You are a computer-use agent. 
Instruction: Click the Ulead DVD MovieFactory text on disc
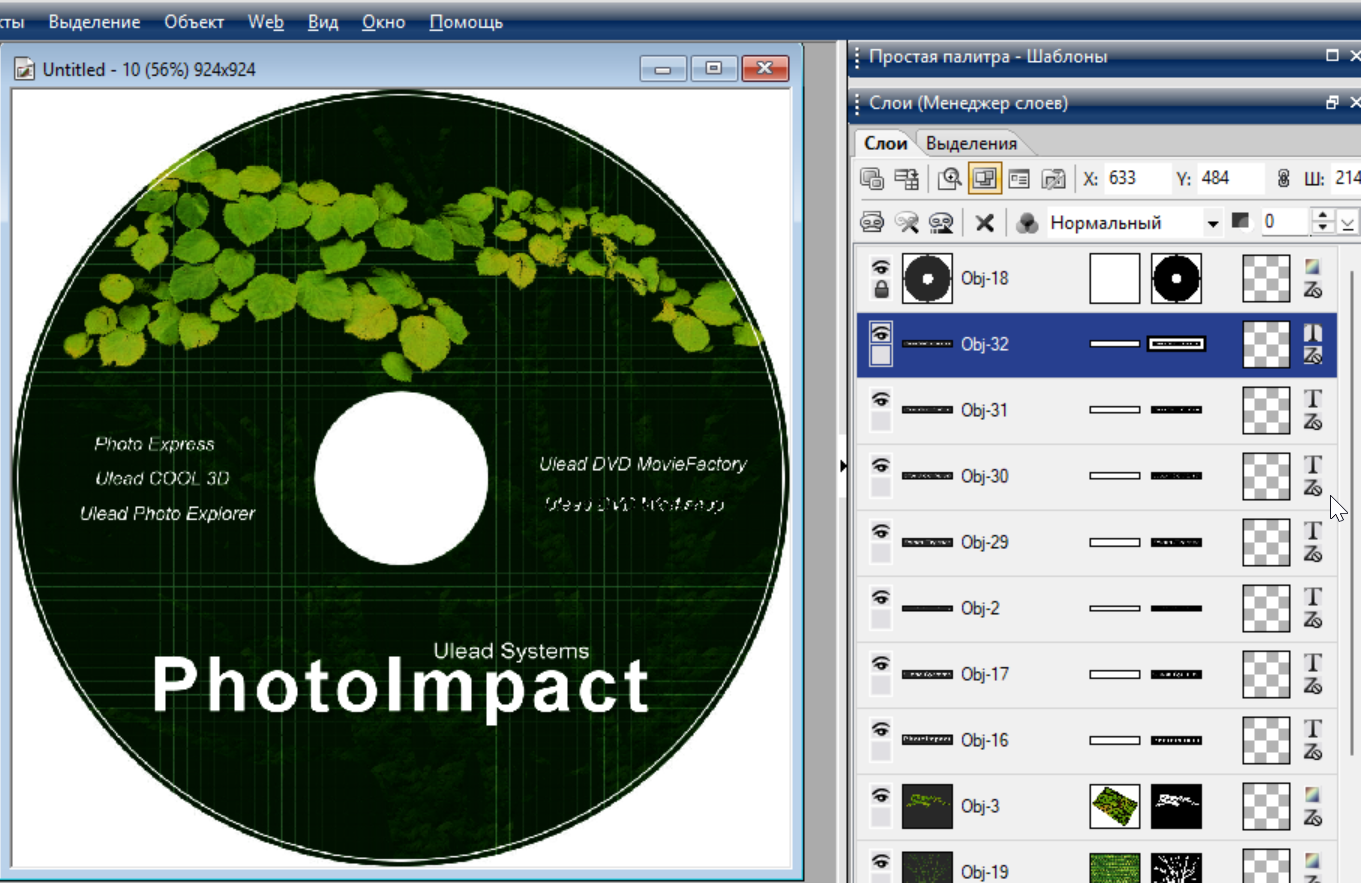pos(643,464)
